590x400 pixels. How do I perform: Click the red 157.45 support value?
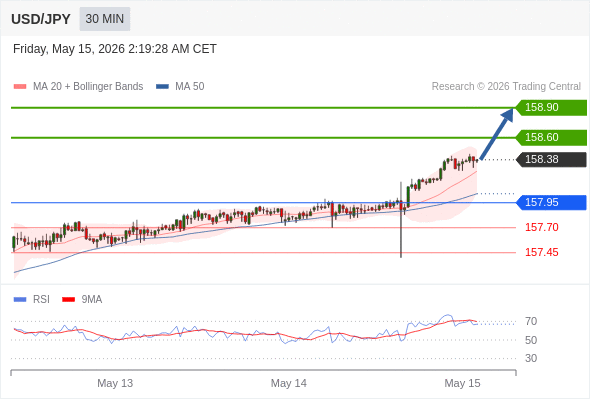click(x=542, y=252)
